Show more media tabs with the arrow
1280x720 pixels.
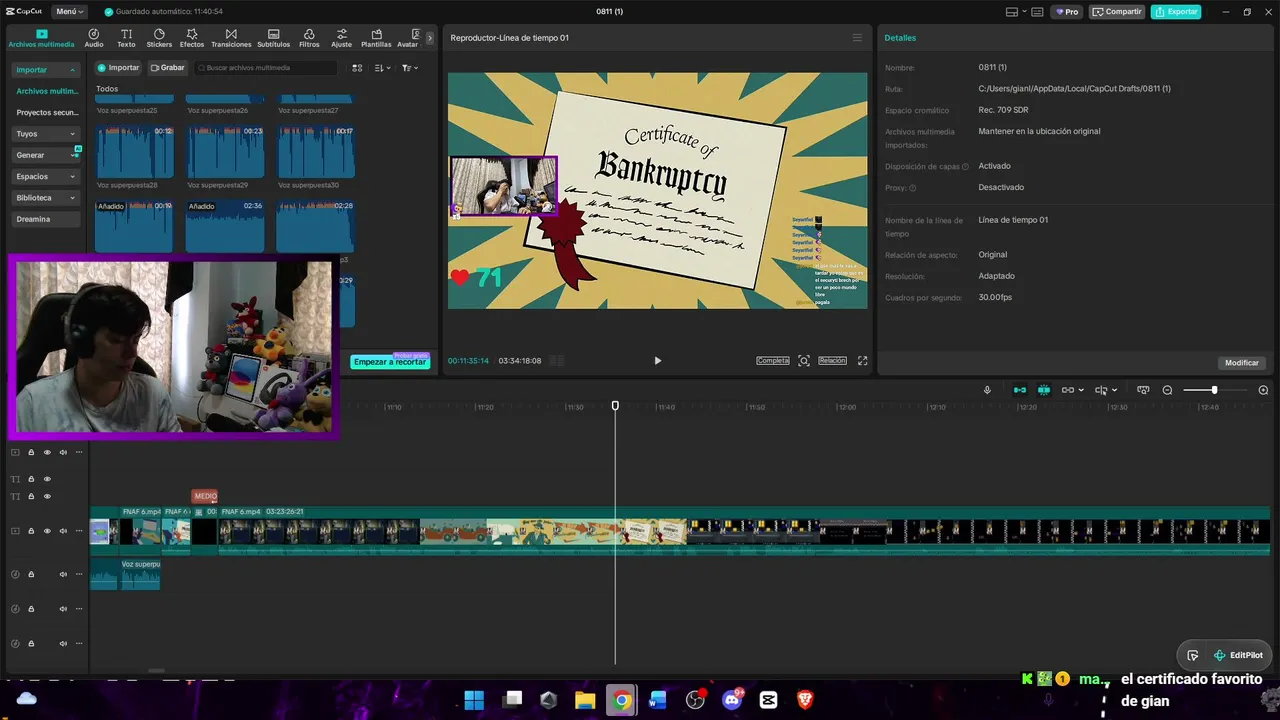tap(430, 38)
